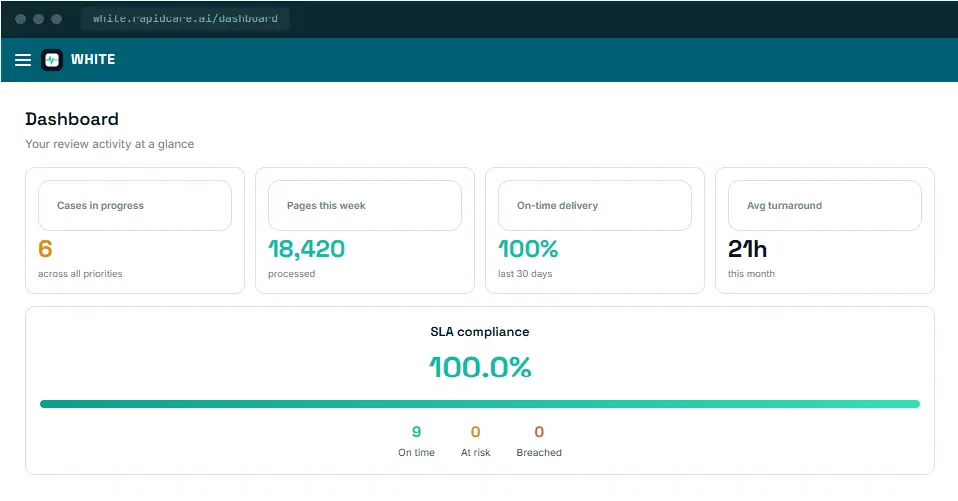958x501 pixels.
Task: Click the On time label
Action: click(417, 453)
